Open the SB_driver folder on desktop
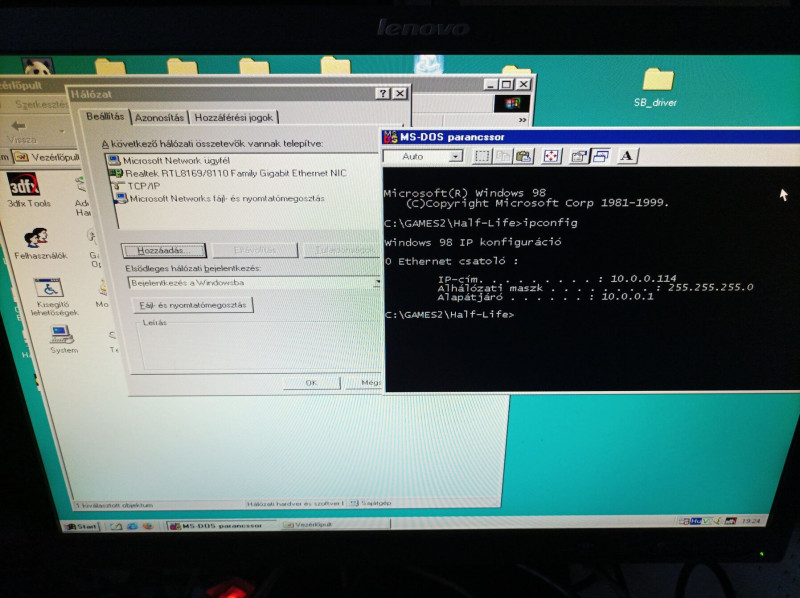Viewport: 800px width, 598px height. click(657, 88)
